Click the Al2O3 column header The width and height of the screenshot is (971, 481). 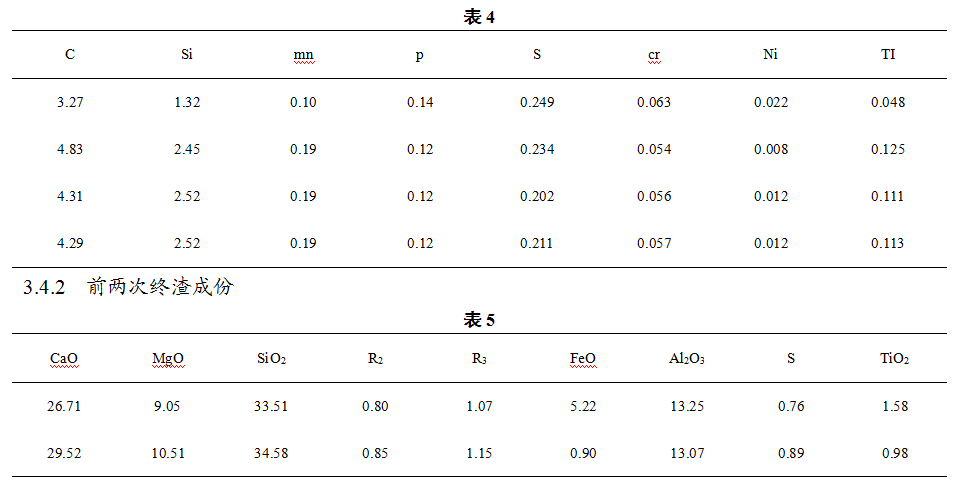click(687, 358)
